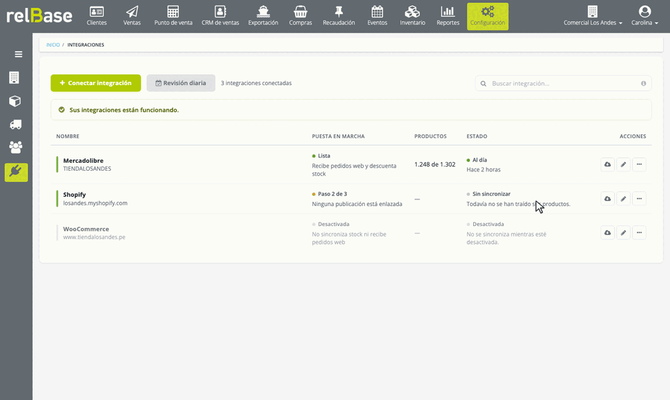Click 'Sin sincronizar' status for Shopify
The height and width of the screenshot is (400, 670).
491,194
